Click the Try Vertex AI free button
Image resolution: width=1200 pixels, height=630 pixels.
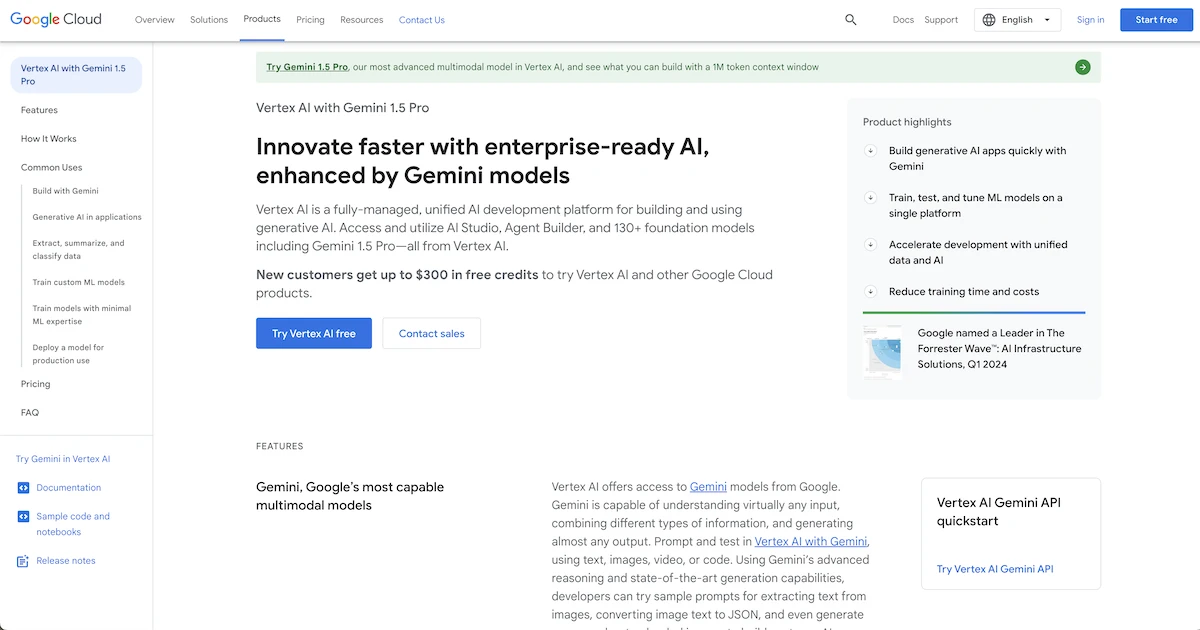click(x=314, y=333)
